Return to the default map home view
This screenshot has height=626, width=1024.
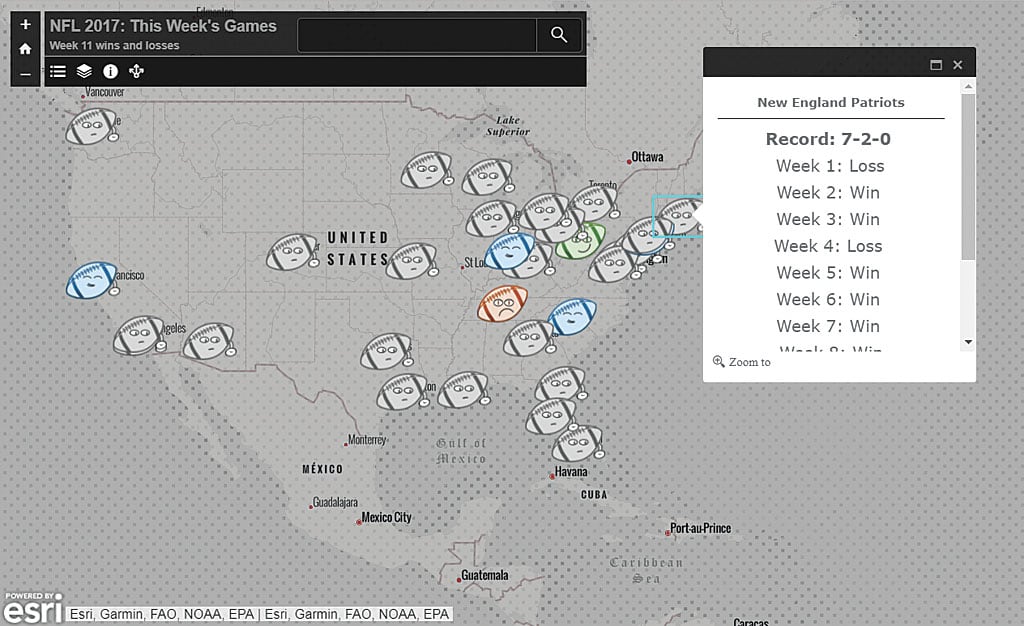[x=25, y=49]
